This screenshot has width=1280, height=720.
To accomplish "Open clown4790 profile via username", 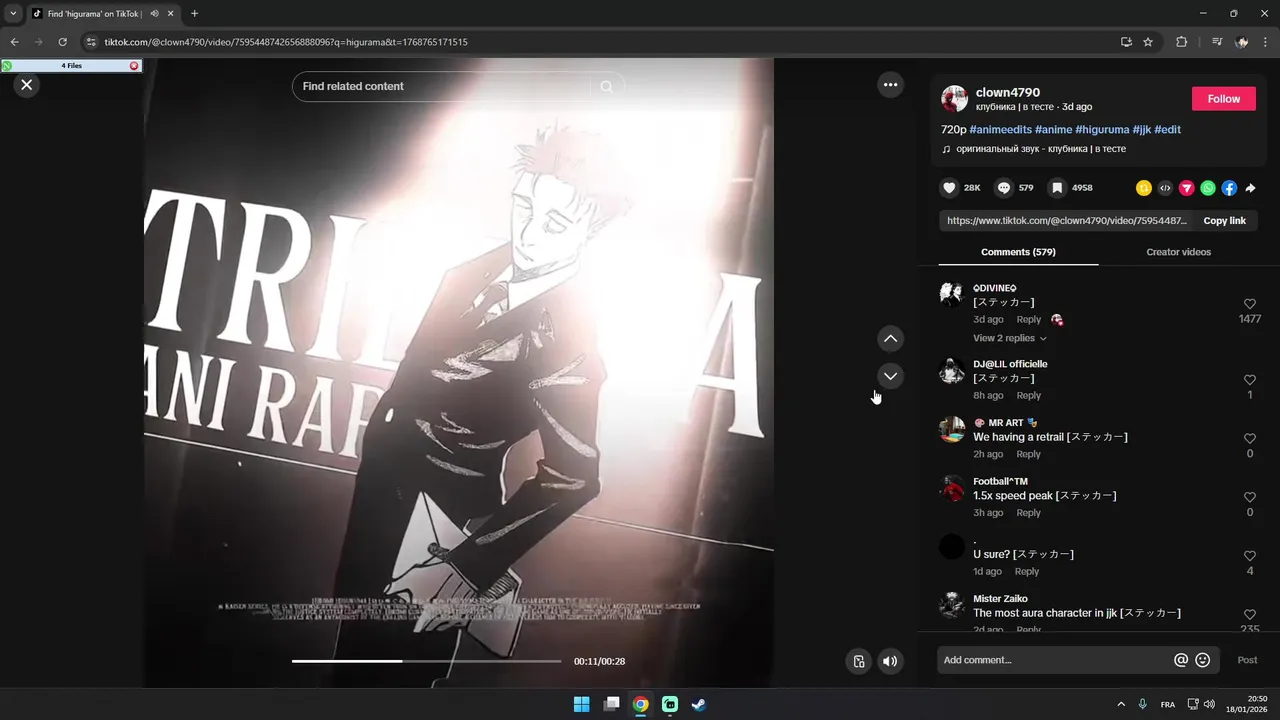I will click(x=1008, y=92).
